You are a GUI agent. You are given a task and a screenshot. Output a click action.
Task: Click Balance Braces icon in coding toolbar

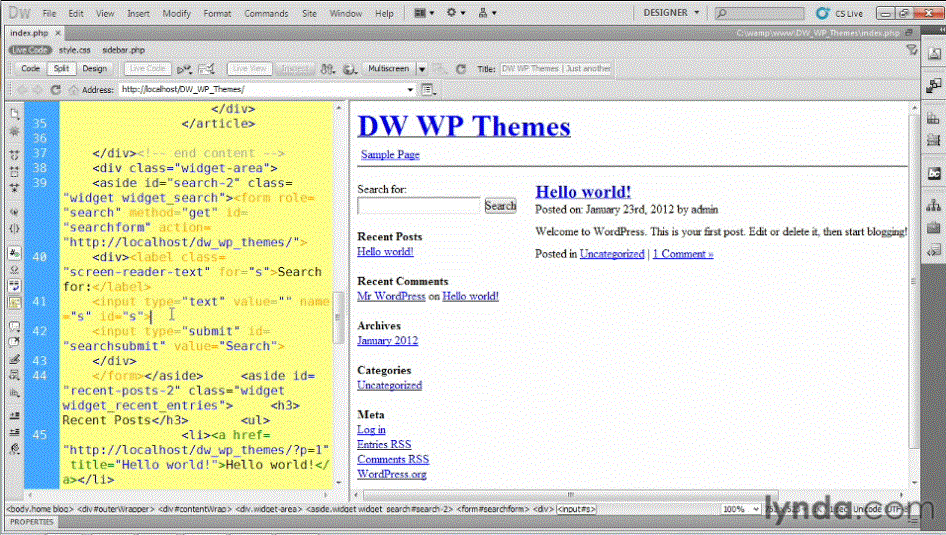[x=14, y=229]
